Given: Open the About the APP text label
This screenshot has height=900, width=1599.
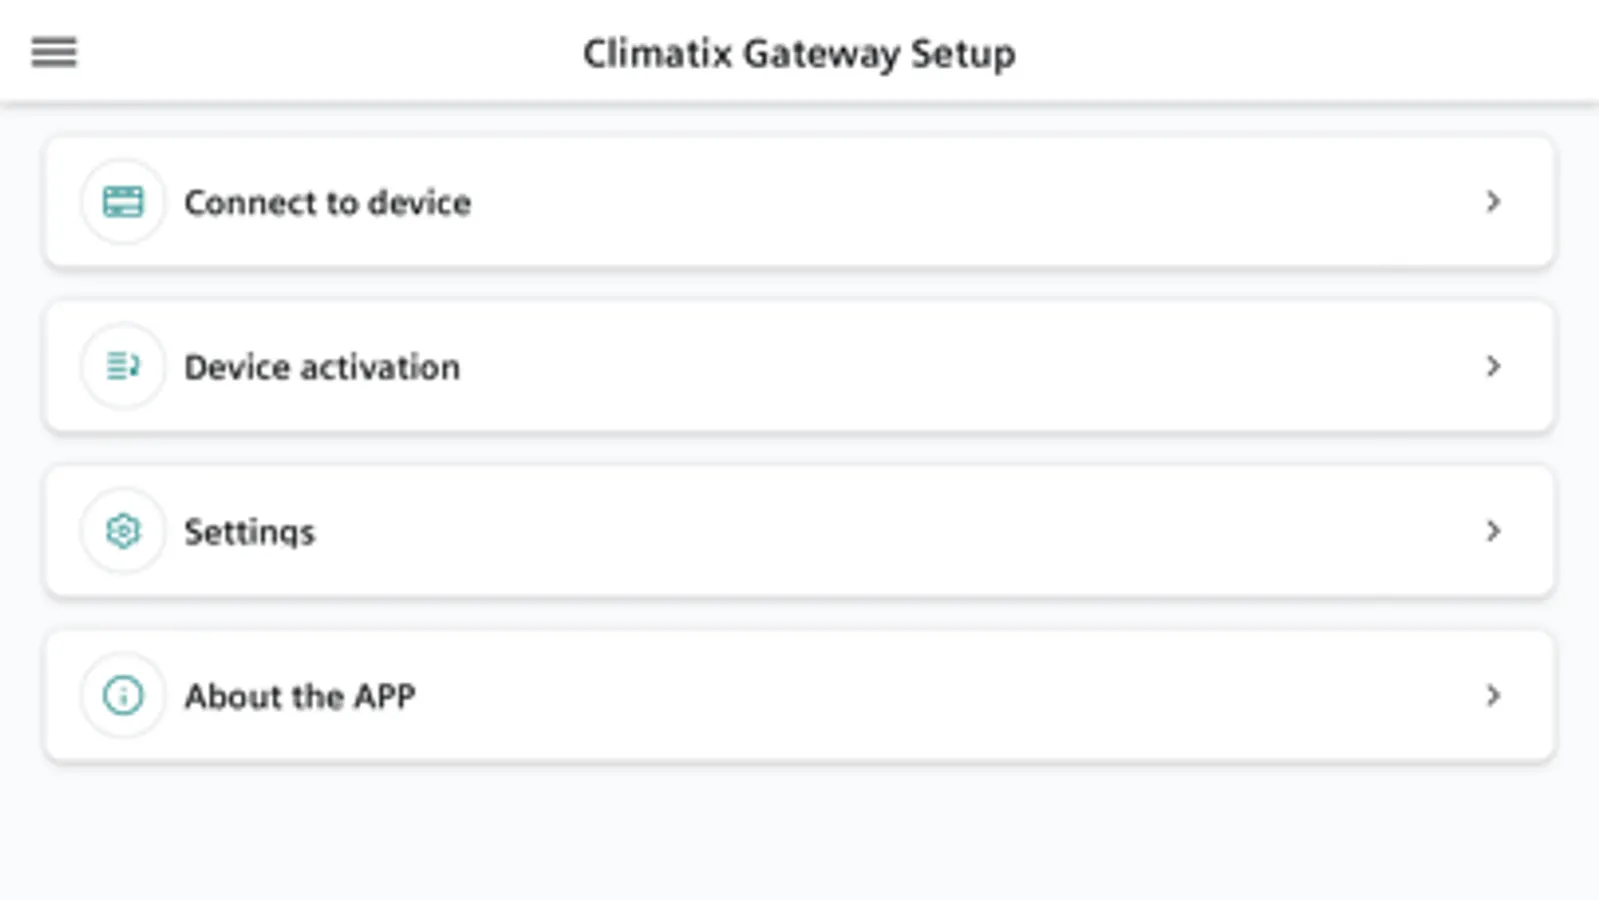Looking at the screenshot, I should click(299, 696).
